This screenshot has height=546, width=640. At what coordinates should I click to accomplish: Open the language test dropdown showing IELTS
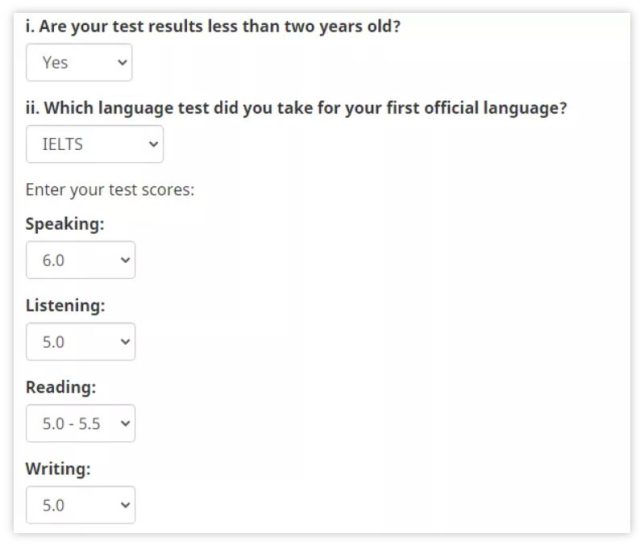94,144
